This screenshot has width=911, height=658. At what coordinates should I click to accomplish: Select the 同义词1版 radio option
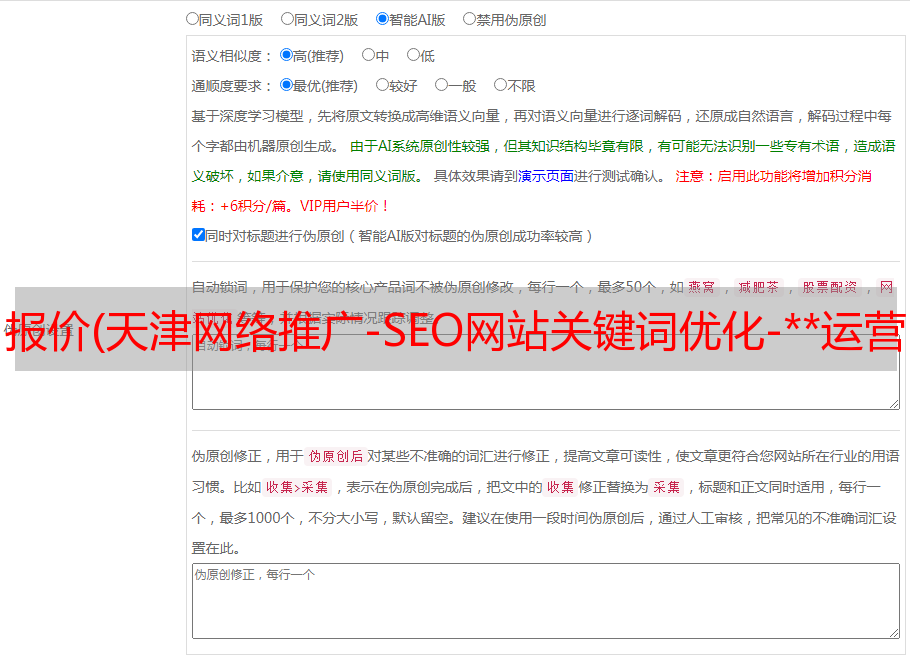click(193, 18)
